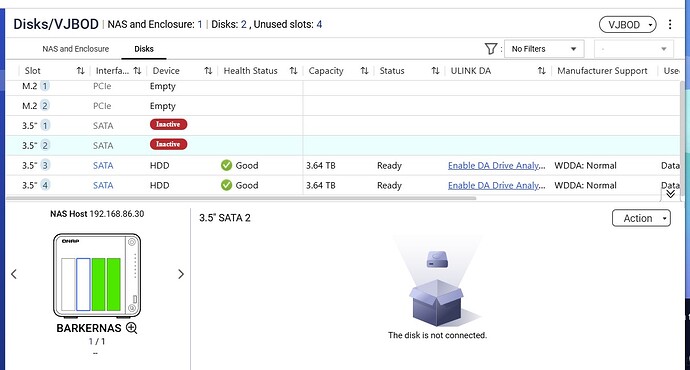Go to next enclosure with right arrow
The height and width of the screenshot is (370, 690).
(x=180, y=274)
